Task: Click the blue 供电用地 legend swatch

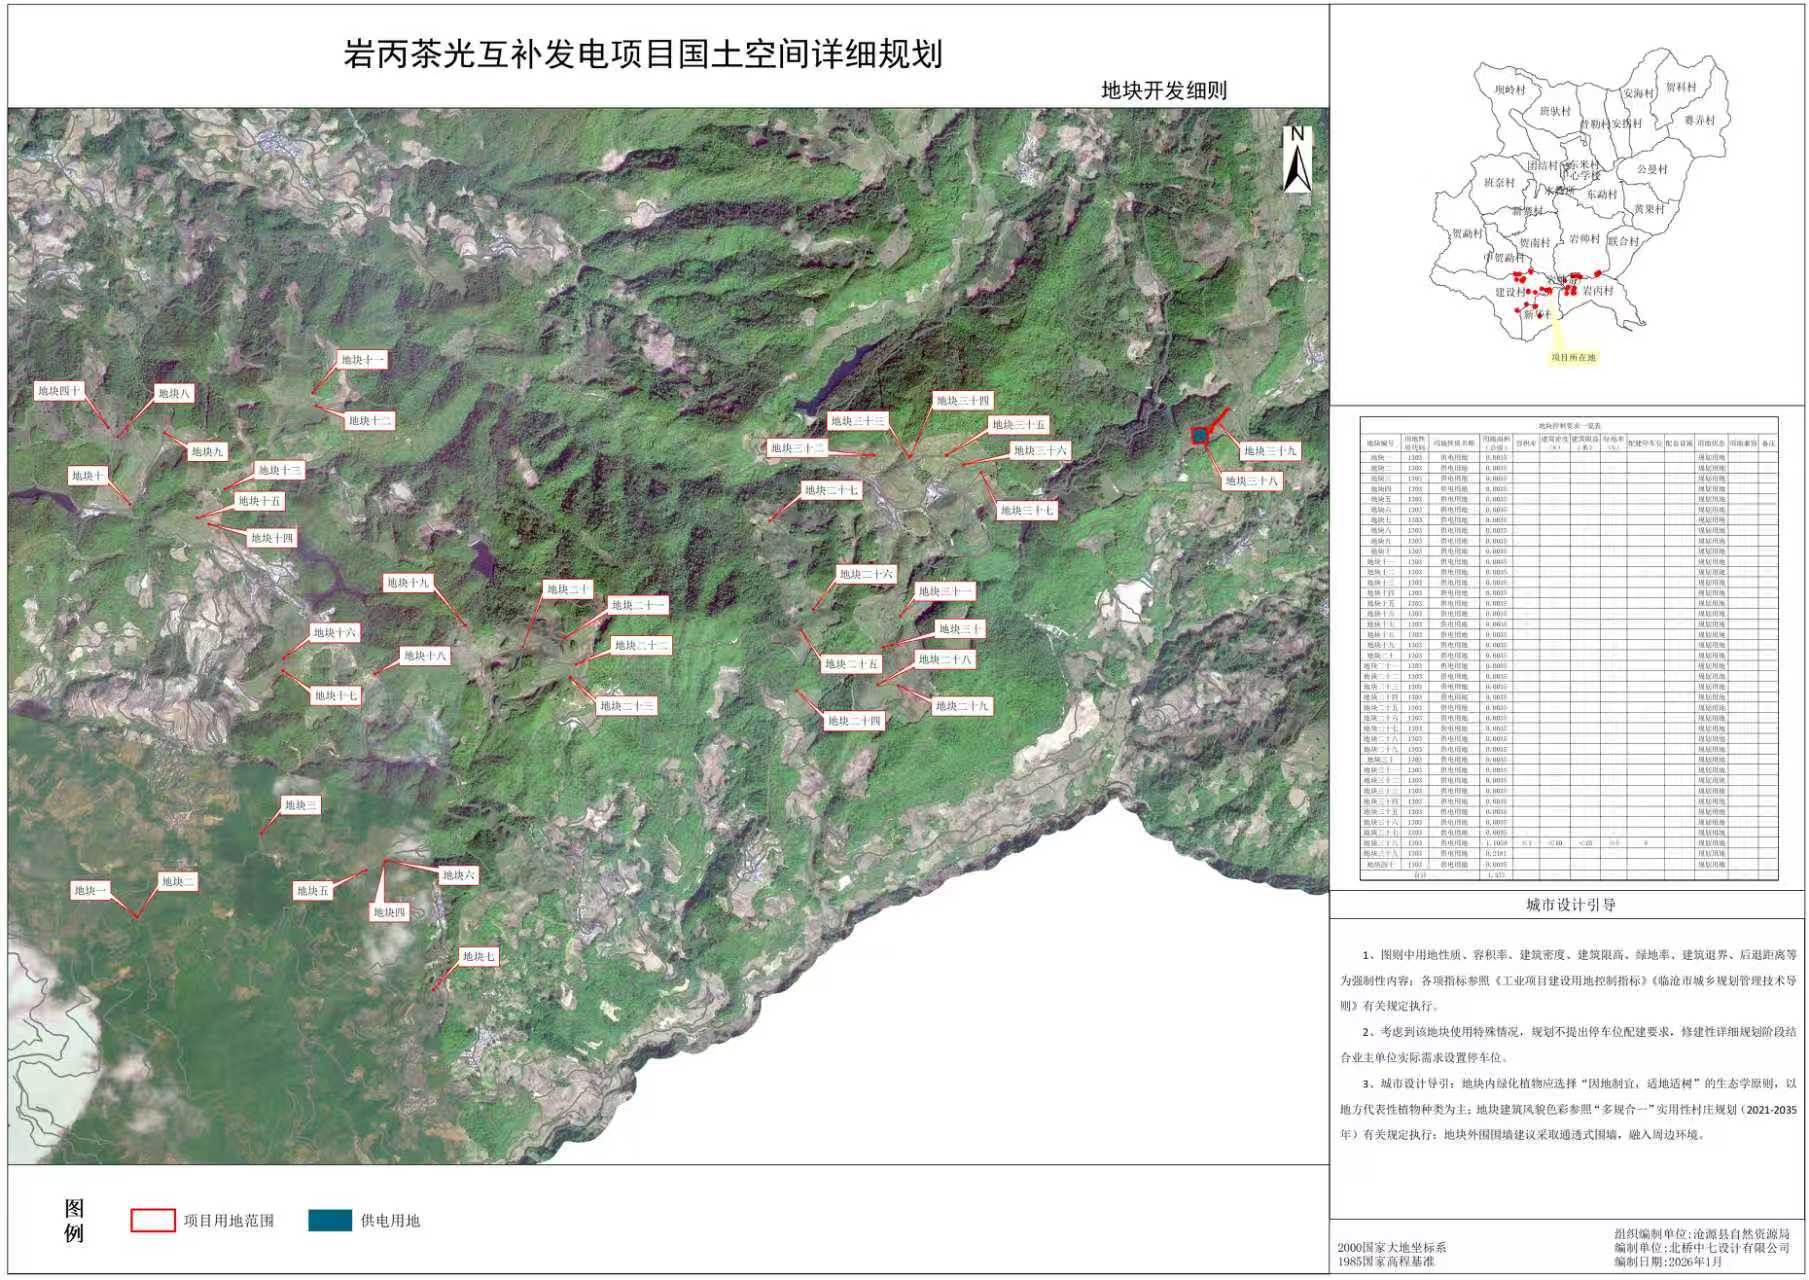Action: 330,1220
